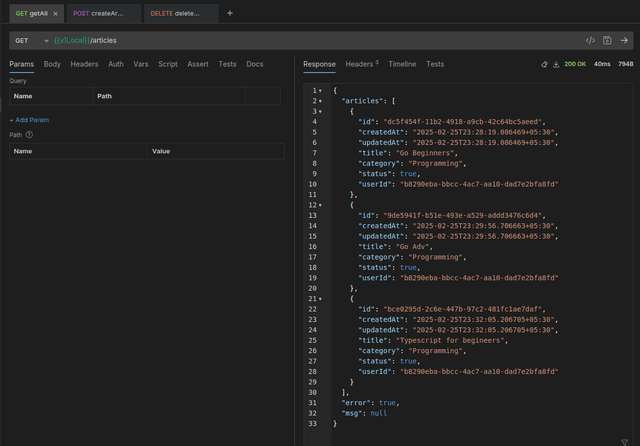The image size is (640, 446).
Task: Collapse the object at line 21
Action: click(x=320, y=299)
